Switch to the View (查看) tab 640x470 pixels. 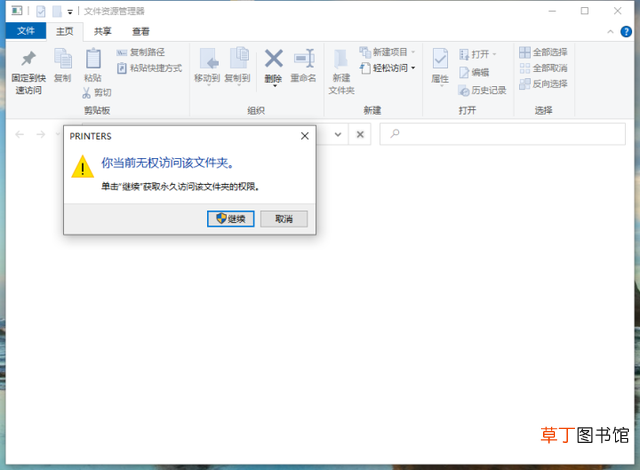coord(141,31)
